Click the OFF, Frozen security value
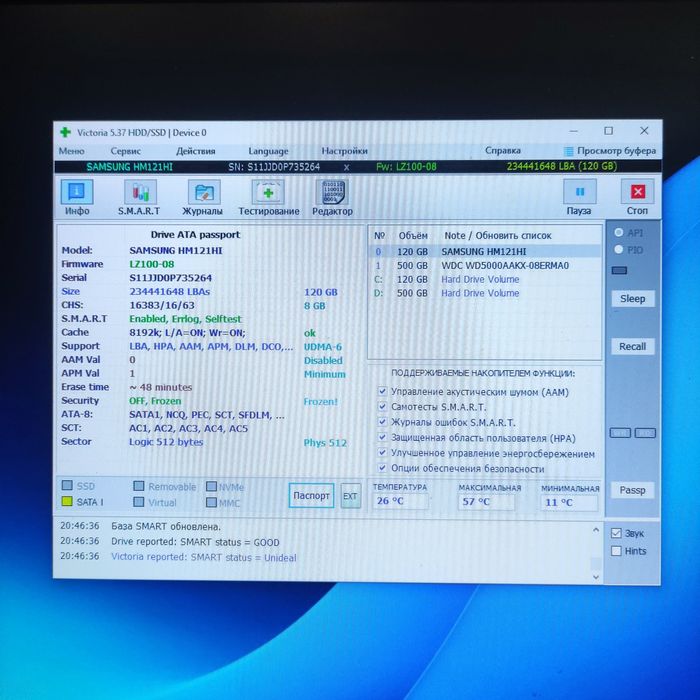Image resolution: width=700 pixels, height=700 pixels. 155,401
